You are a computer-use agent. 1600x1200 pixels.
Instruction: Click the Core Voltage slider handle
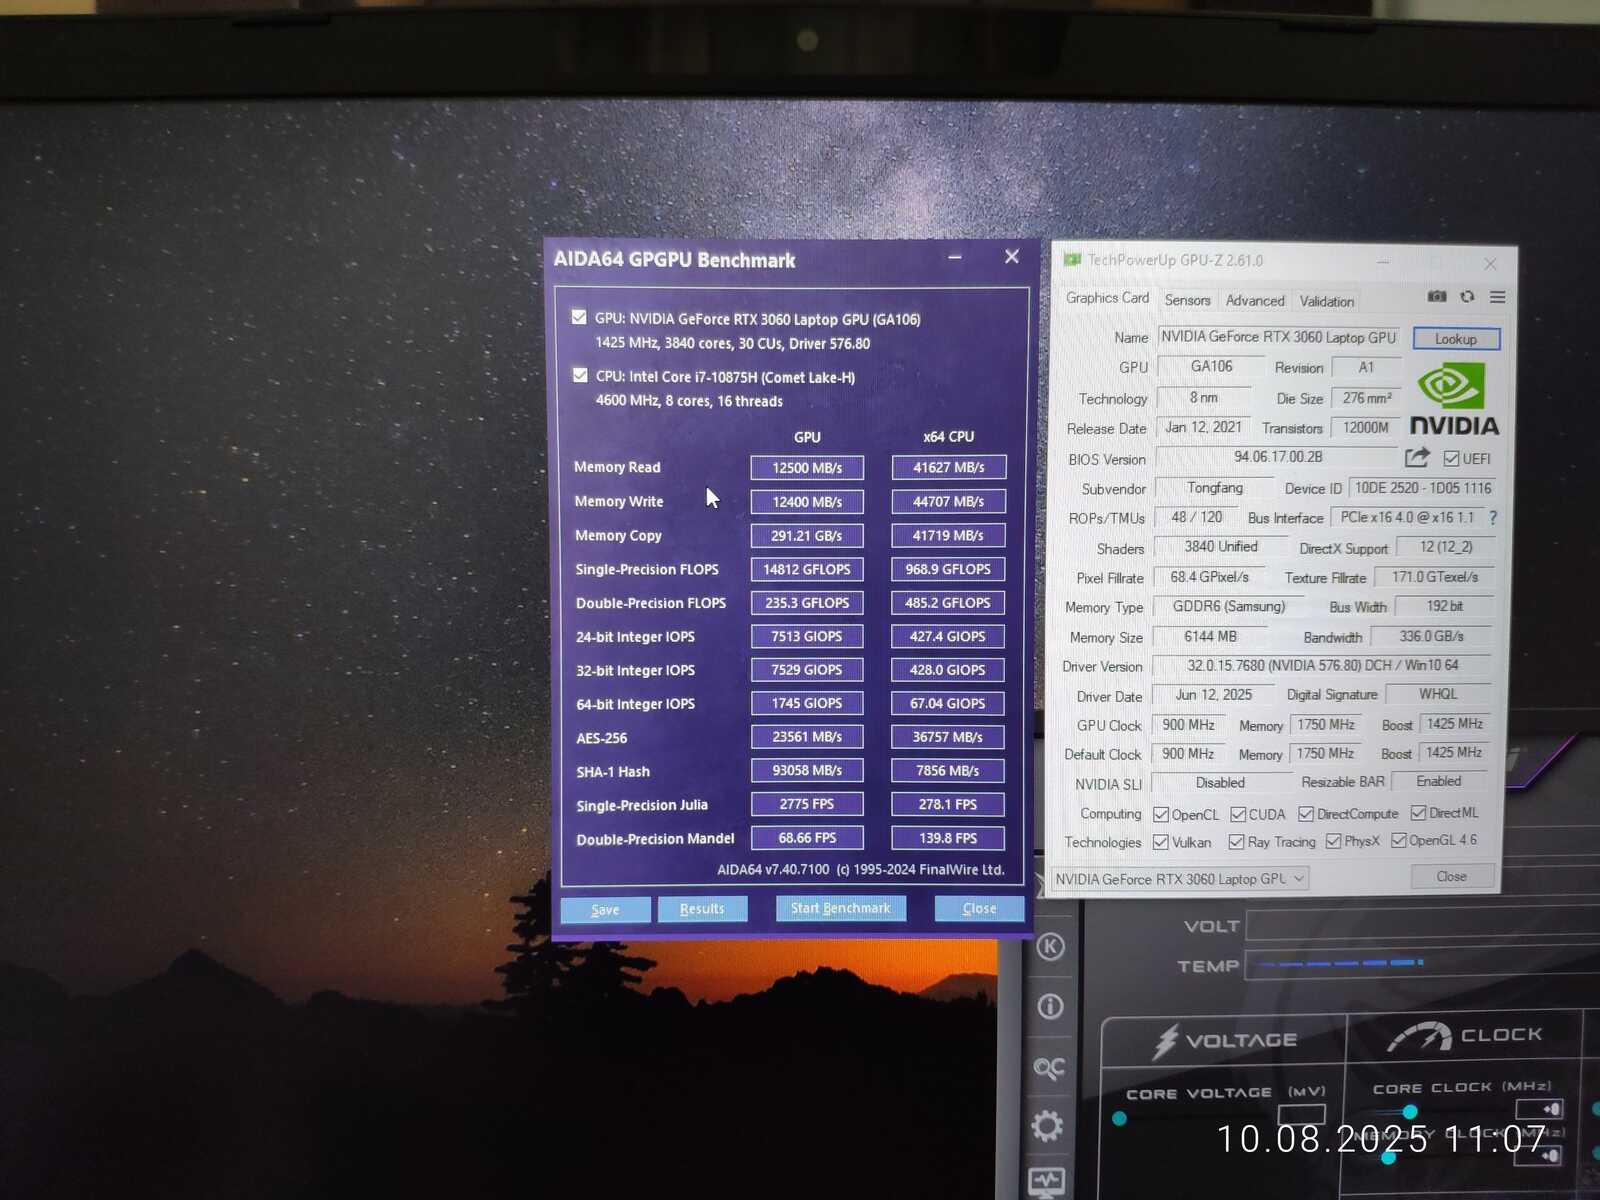(x=1120, y=1118)
